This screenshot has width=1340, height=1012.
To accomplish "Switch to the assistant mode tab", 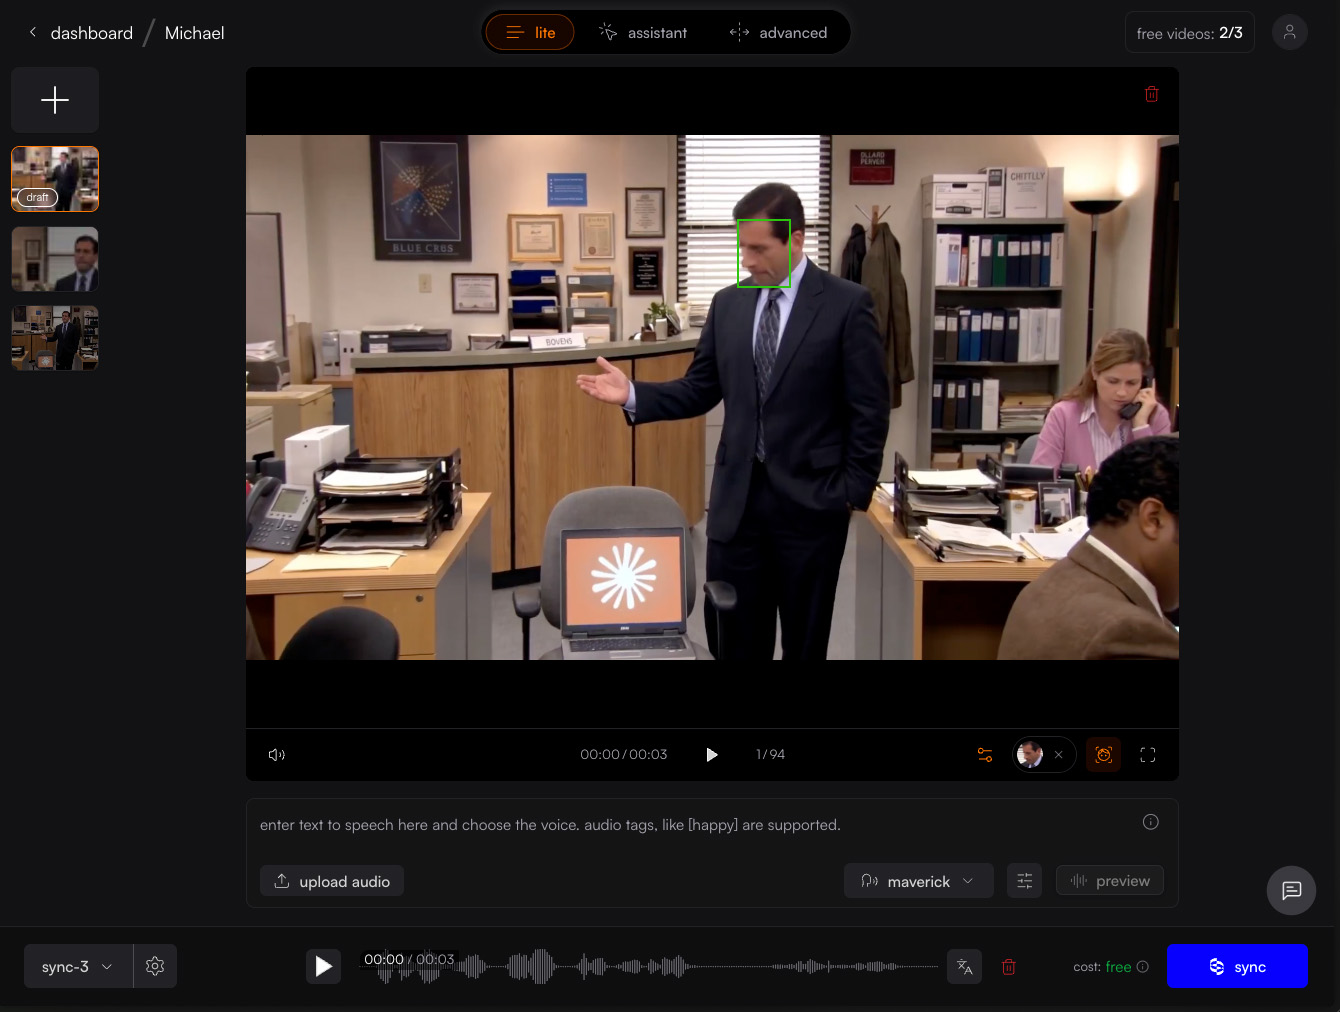I will coord(643,32).
